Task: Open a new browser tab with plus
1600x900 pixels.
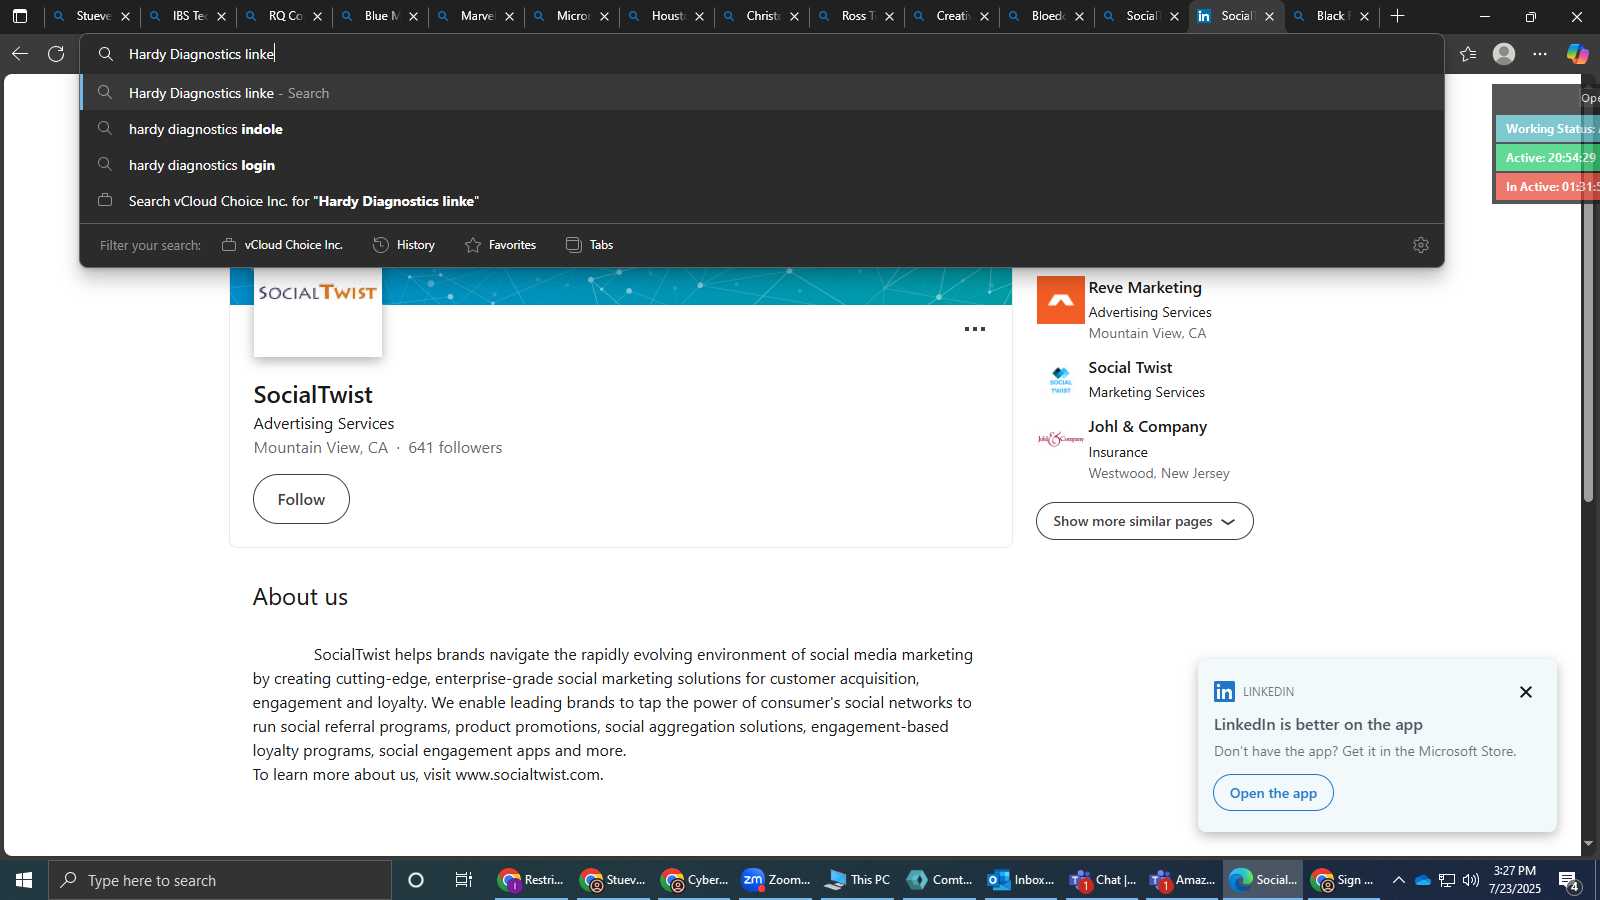Action: (x=1398, y=16)
